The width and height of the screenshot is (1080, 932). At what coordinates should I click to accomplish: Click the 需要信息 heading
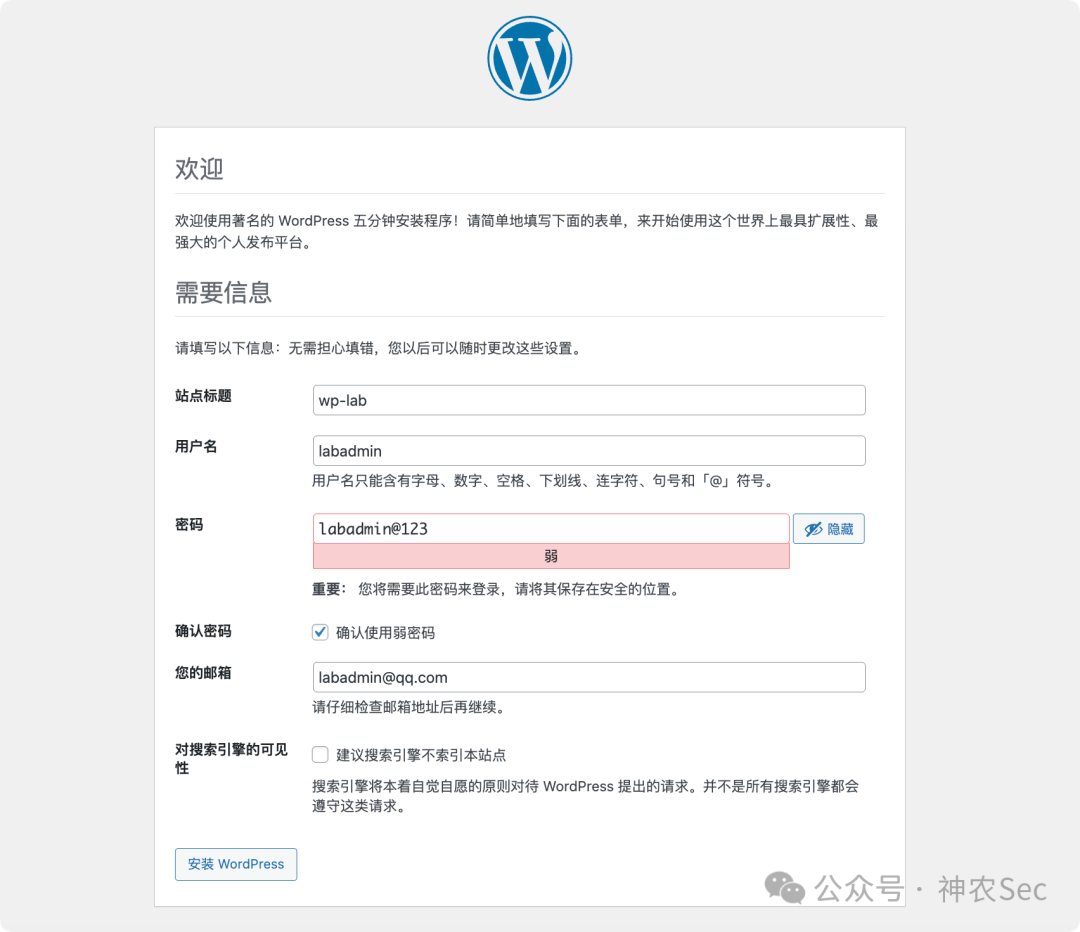pos(223,292)
